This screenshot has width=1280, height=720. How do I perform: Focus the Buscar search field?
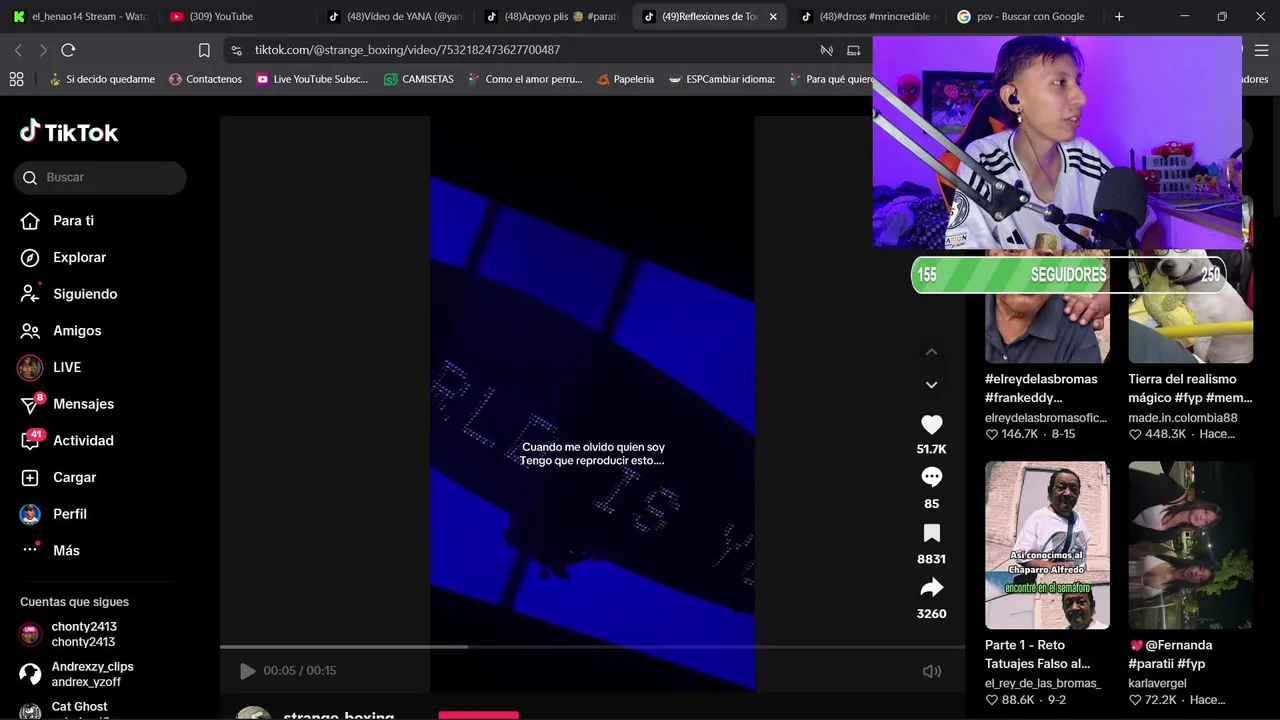100,177
